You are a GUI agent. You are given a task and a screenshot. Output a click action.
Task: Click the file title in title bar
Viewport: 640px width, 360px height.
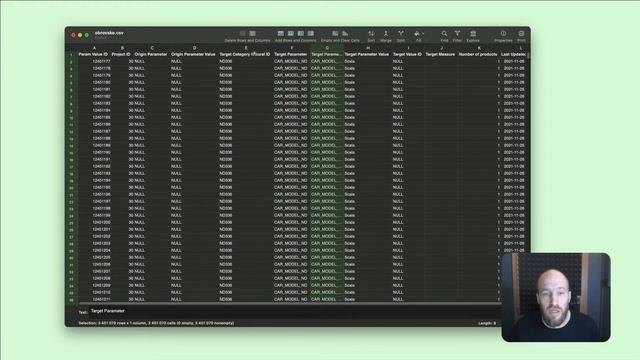point(109,33)
